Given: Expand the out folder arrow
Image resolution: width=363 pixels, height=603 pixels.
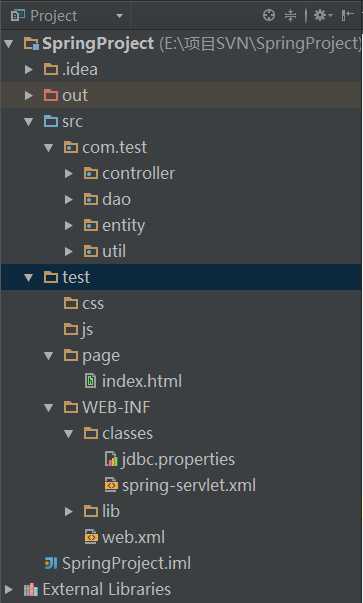Looking at the screenshot, I should pyautogui.click(x=28, y=95).
